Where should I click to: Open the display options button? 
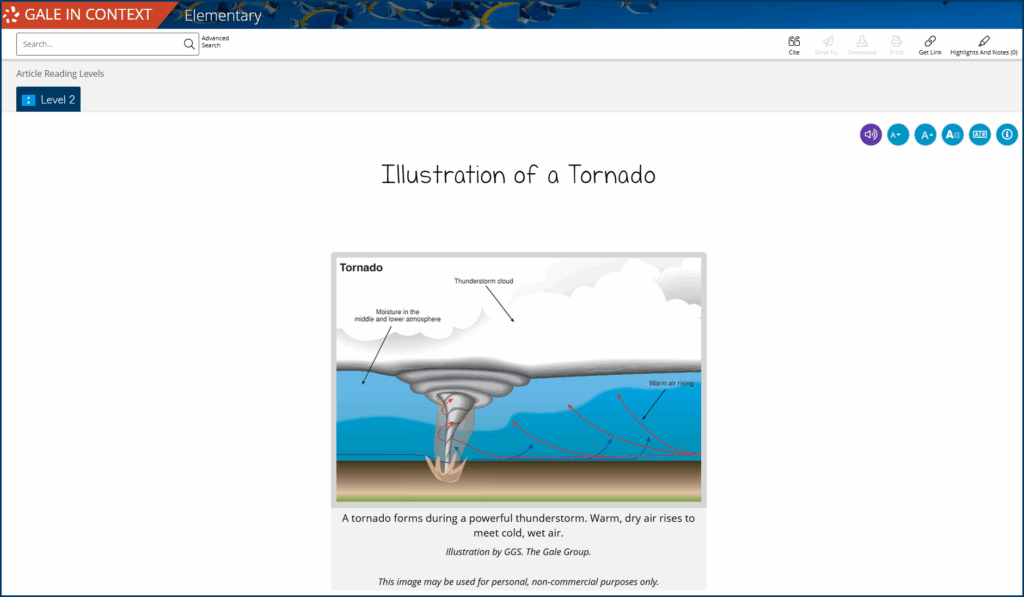952,134
